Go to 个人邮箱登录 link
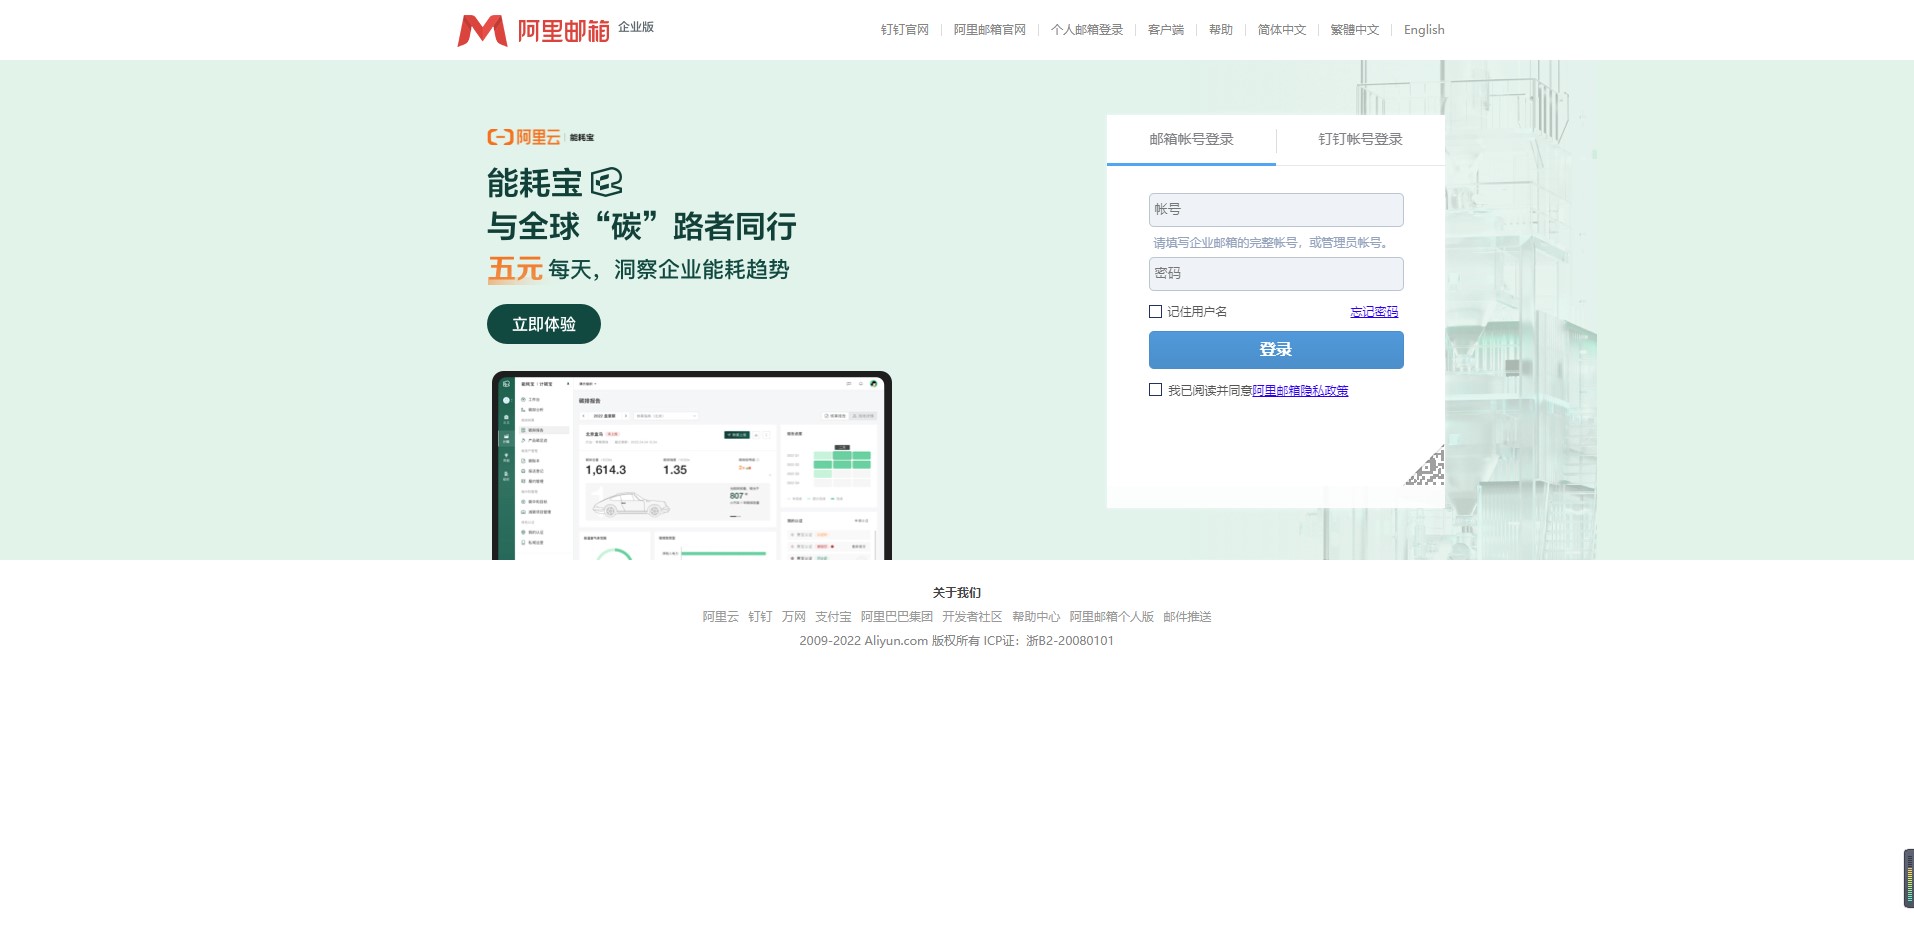Image resolution: width=1914 pixels, height=936 pixels. [x=1087, y=30]
